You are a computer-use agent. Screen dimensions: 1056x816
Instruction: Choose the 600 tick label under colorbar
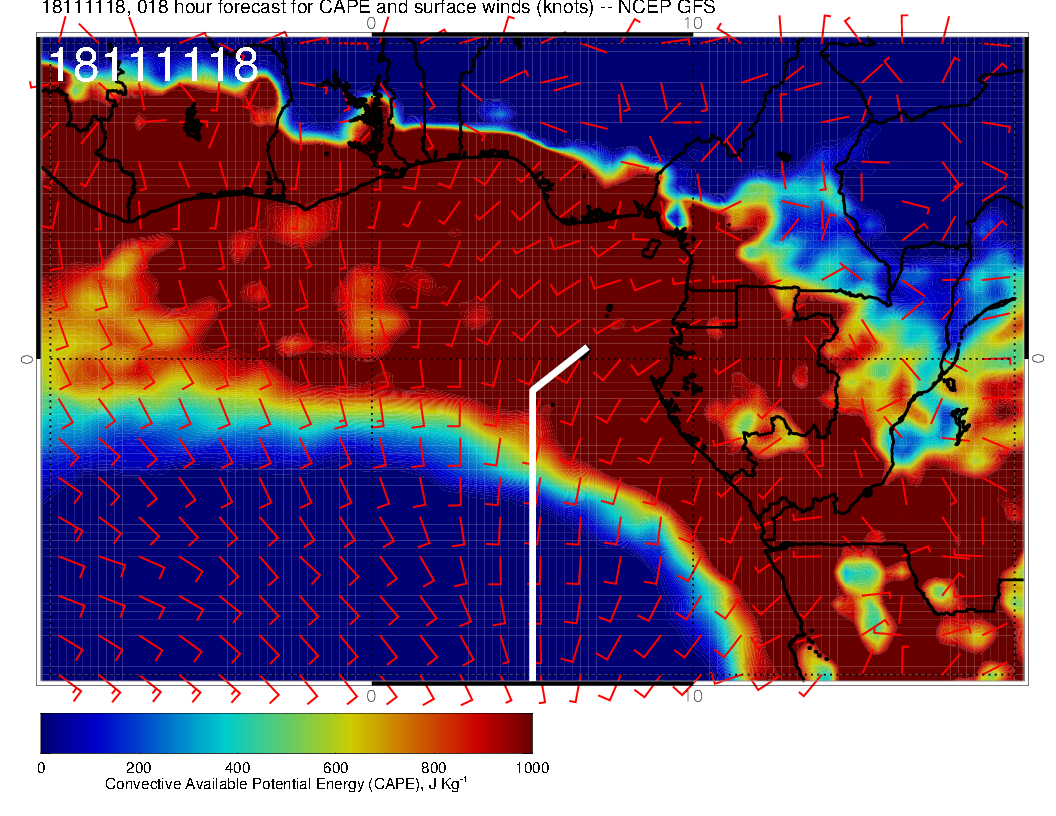pyautogui.click(x=334, y=767)
